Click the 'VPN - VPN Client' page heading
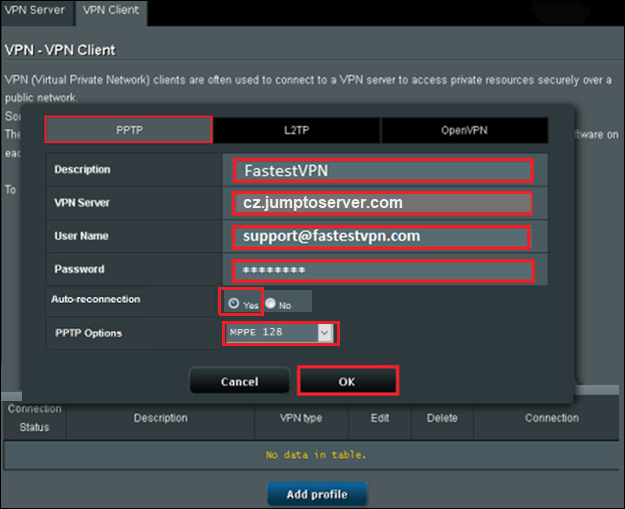The width and height of the screenshot is (625, 509). (60, 50)
